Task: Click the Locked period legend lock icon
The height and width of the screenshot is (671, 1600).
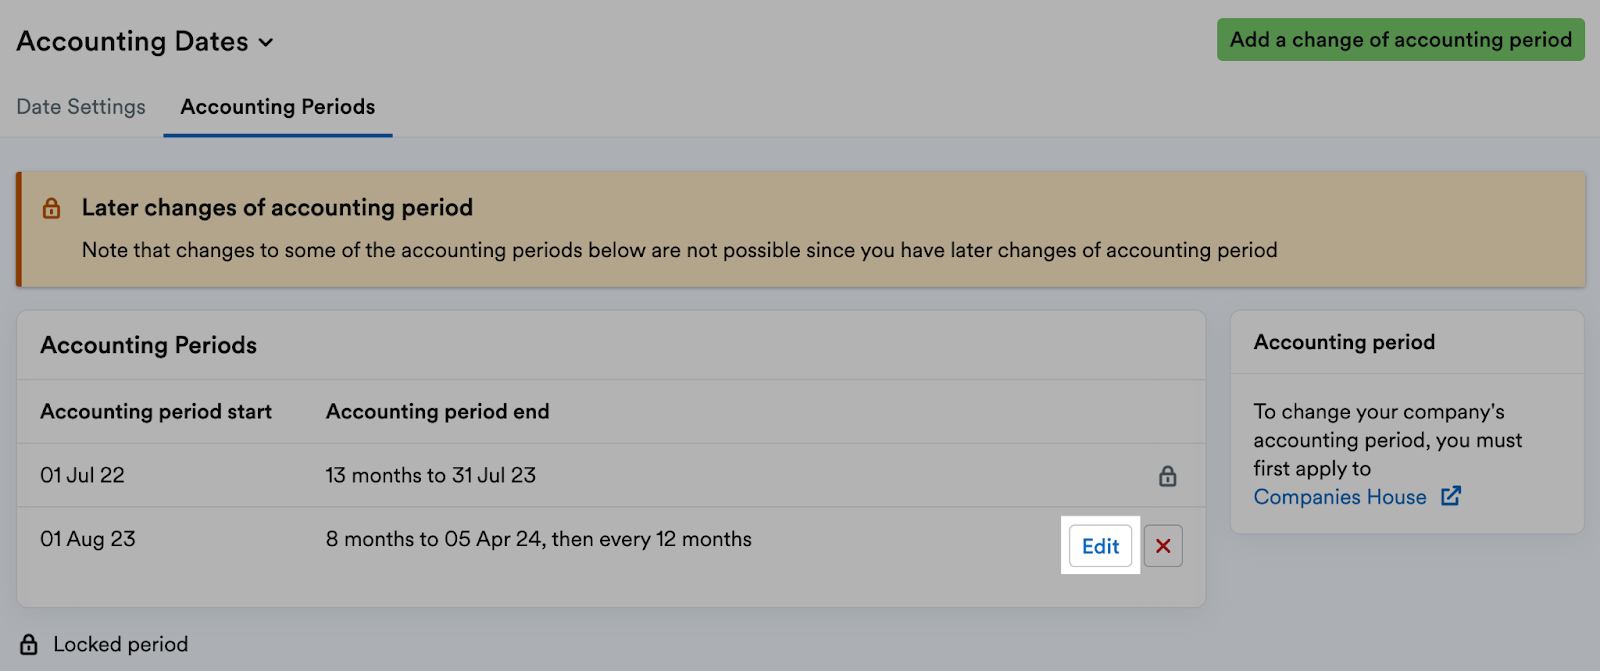Action: pyautogui.click(x=31, y=644)
